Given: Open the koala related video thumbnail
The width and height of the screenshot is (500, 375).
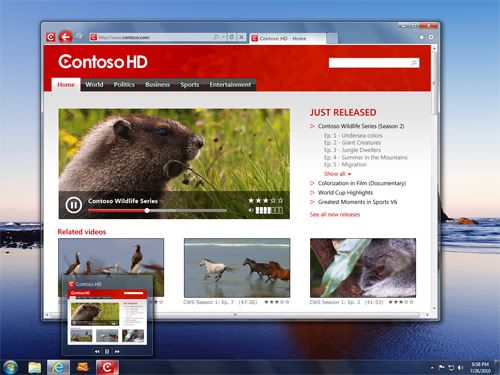Looking at the screenshot, I should [x=363, y=268].
